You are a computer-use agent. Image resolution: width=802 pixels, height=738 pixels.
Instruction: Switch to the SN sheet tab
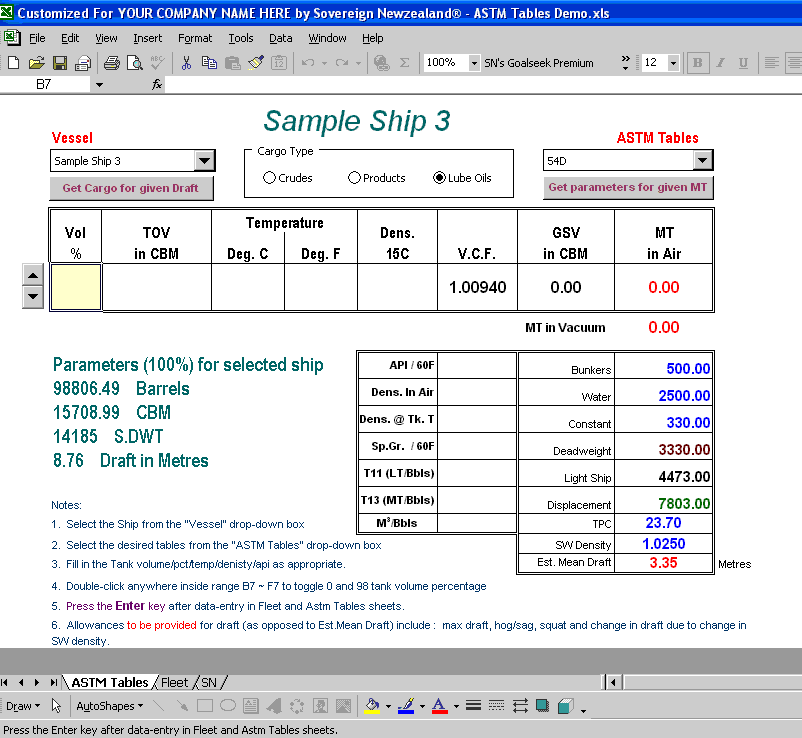(209, 682)
